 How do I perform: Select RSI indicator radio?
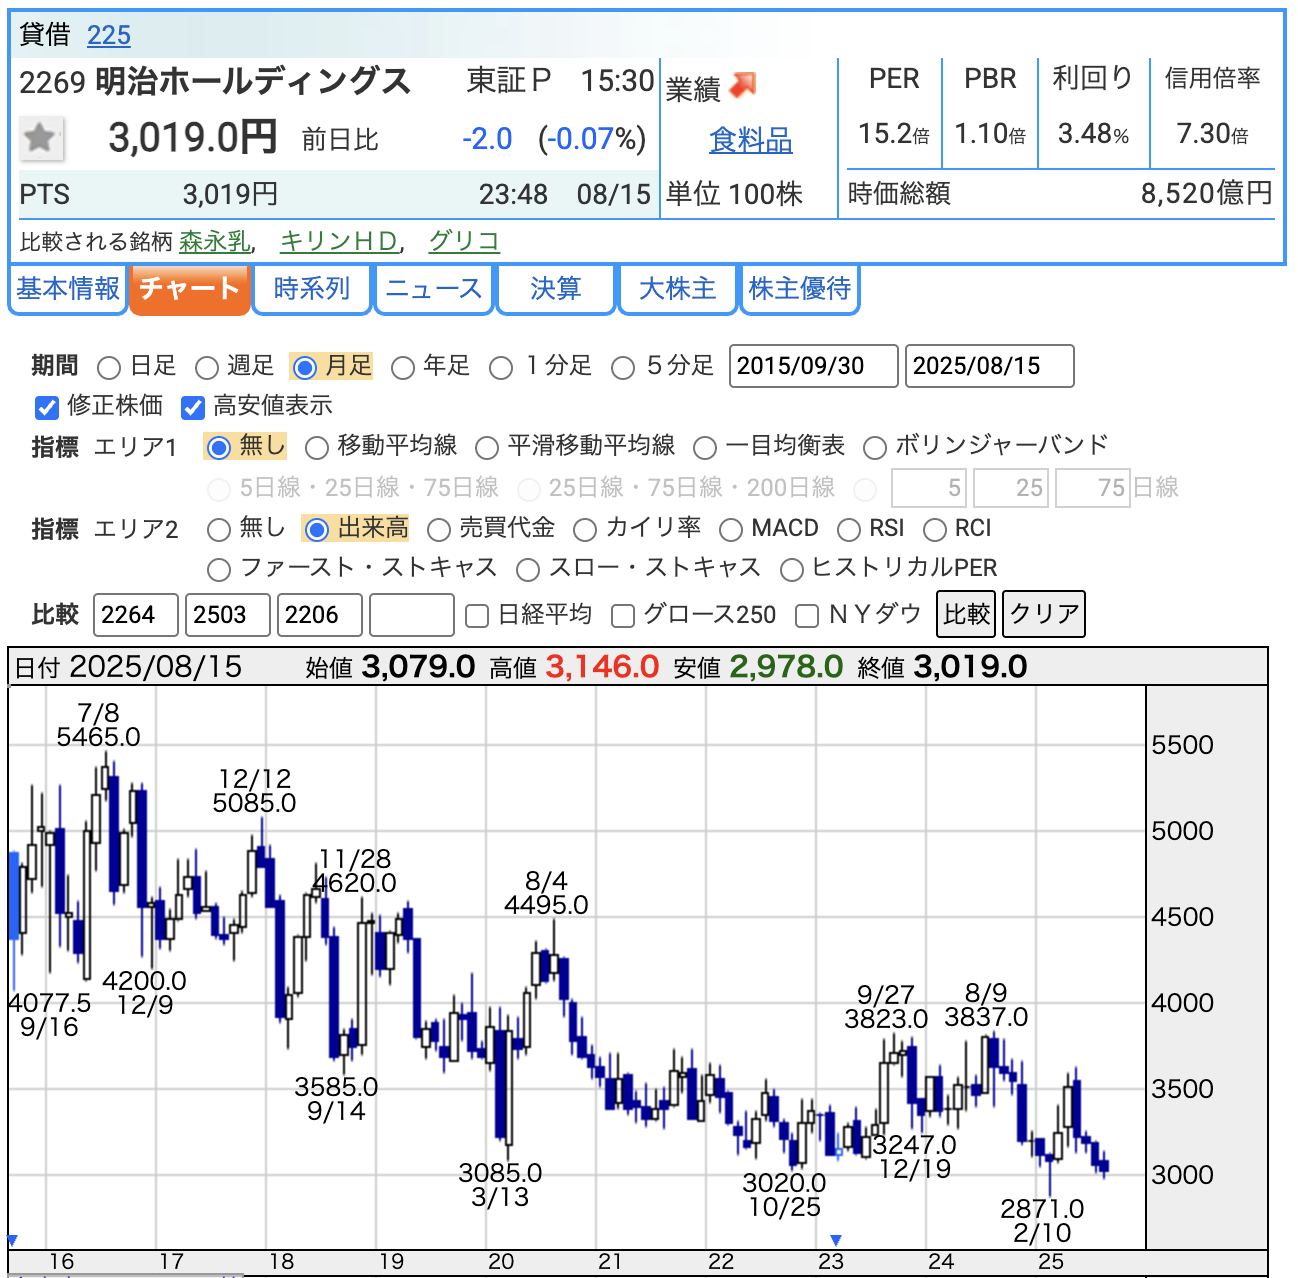(x=849, y=529)
